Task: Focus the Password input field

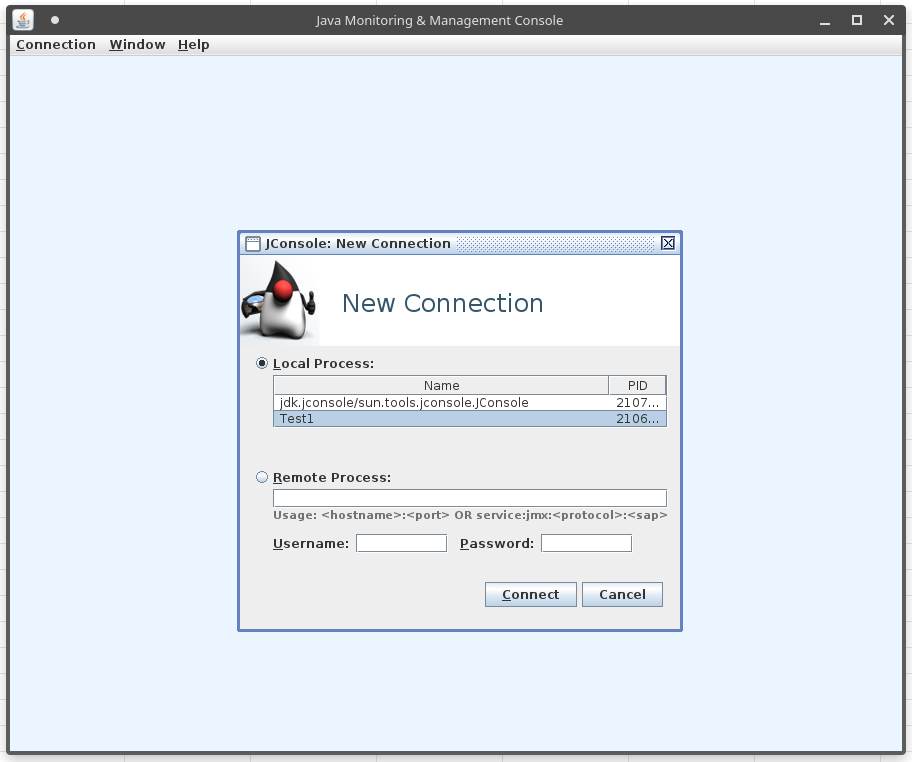Action: click(586, 543)
